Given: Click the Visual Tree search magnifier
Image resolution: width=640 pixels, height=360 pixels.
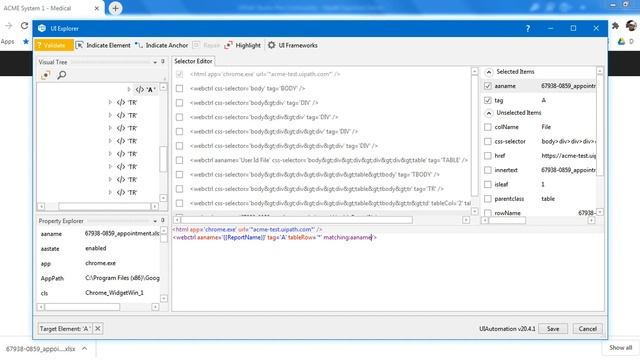Looking at the screenshot, I should [62, 75].
